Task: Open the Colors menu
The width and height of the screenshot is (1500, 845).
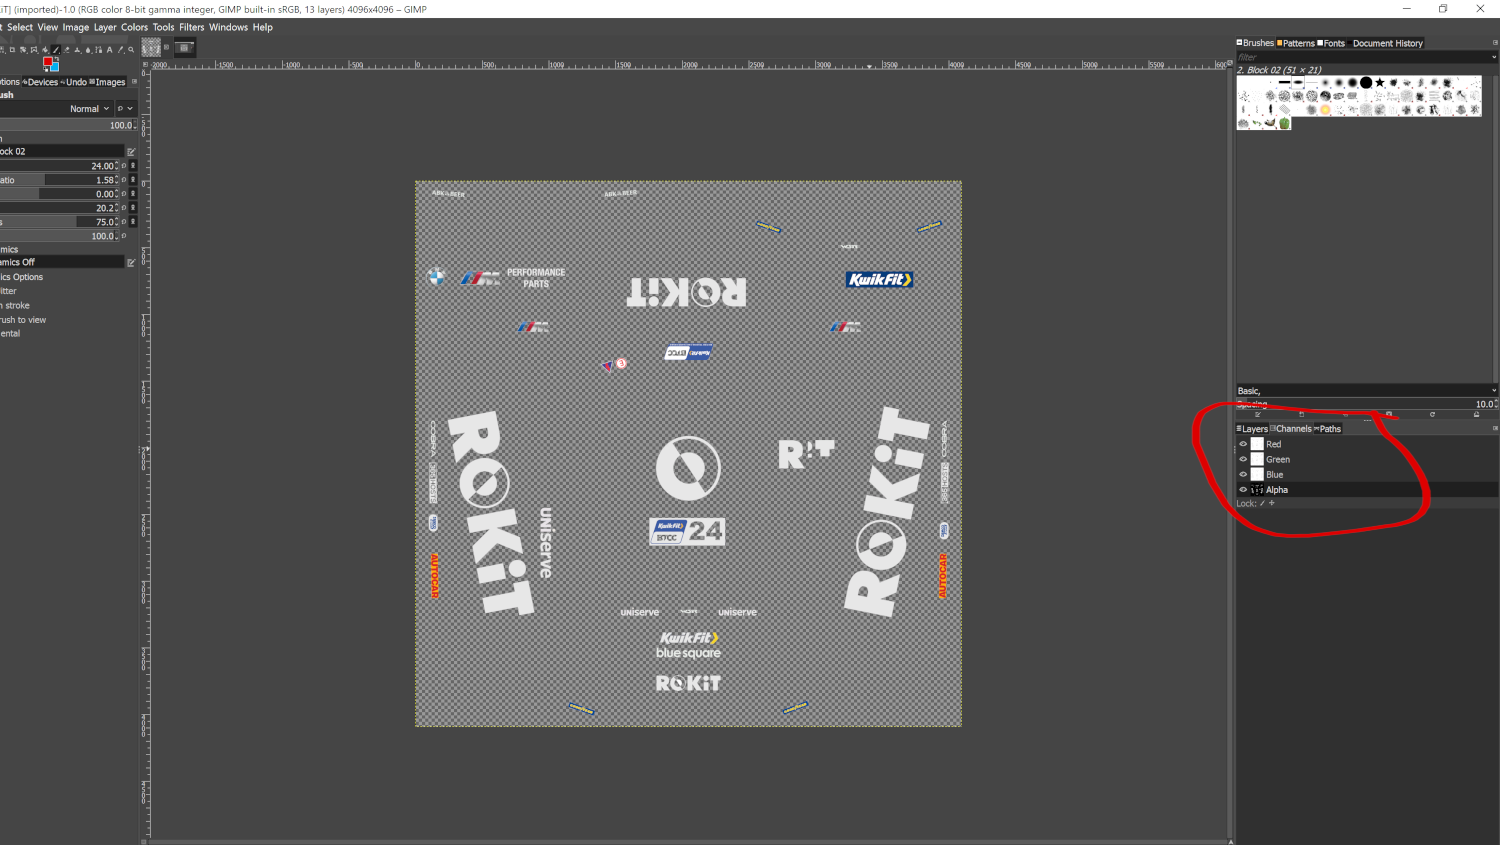Action: point(134,27)
